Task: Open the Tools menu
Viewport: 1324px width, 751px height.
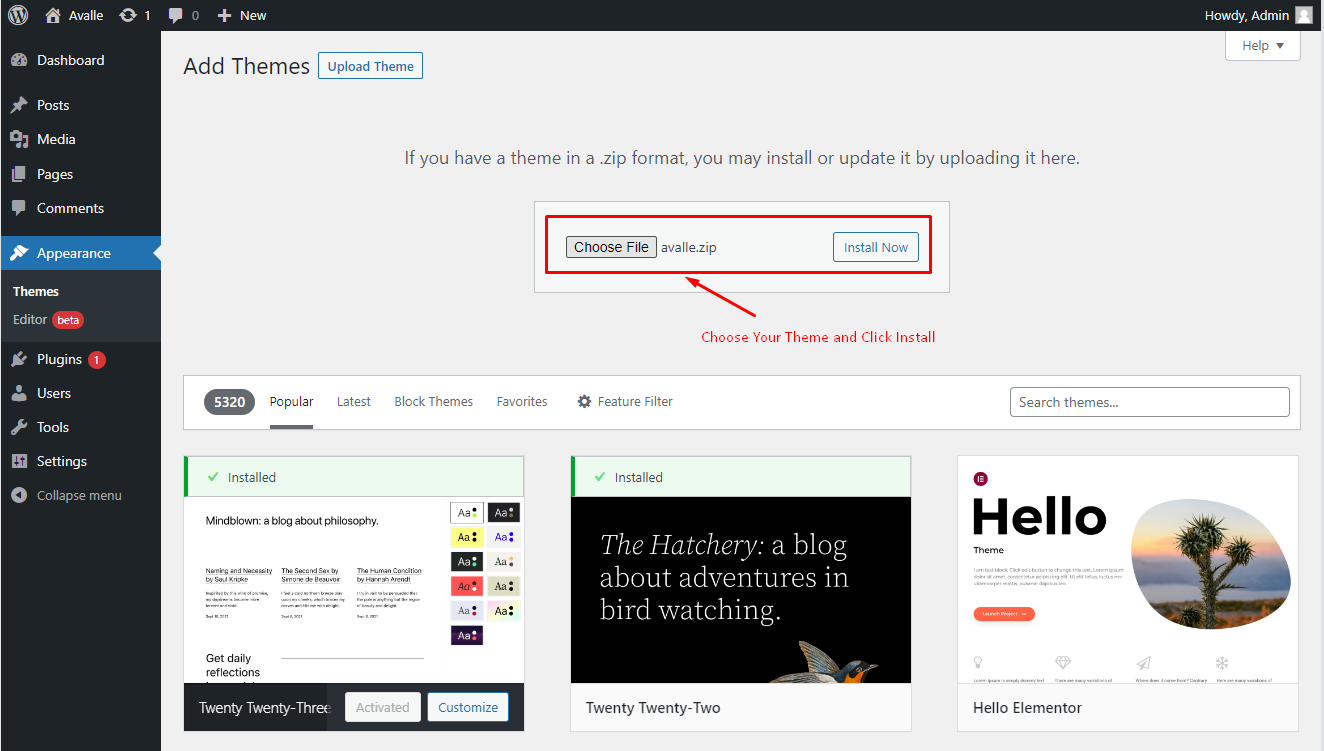Action: 80,427
